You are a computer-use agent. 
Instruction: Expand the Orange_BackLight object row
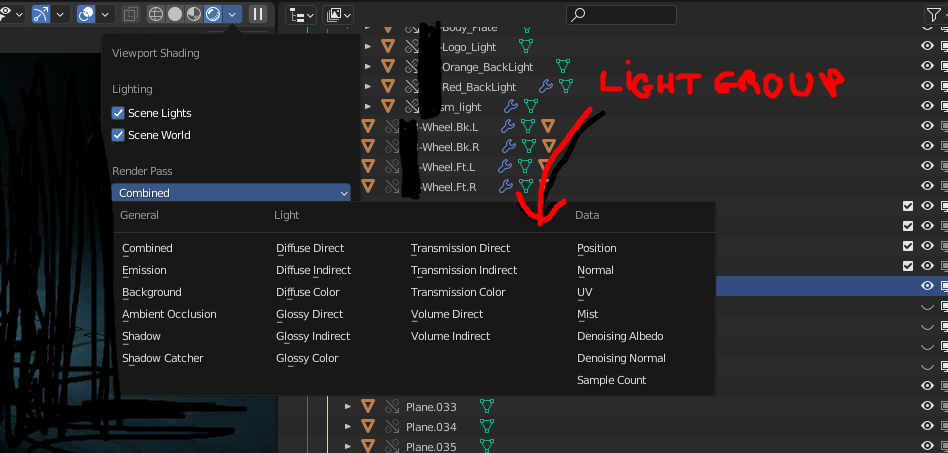[368, 67]
